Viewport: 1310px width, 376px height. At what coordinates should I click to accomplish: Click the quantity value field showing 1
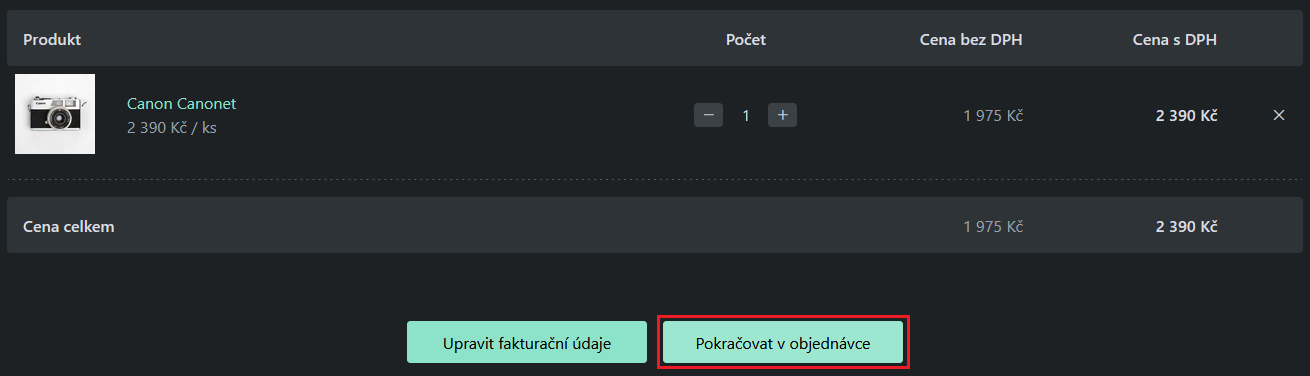[745, 115]
